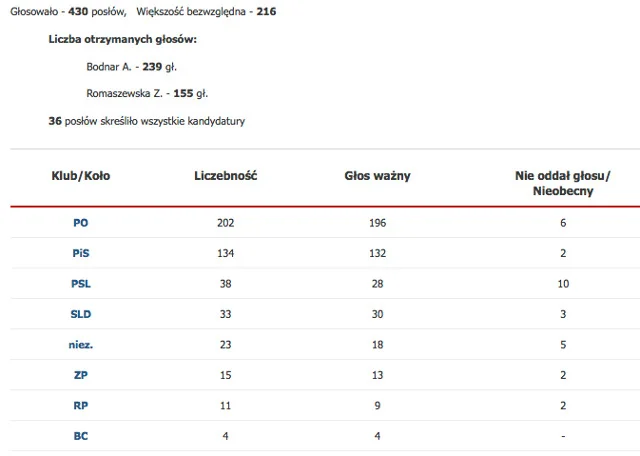This screenshot has height=456, width=640.
Task: Open the niez. group link
Action: coord(80,345)
